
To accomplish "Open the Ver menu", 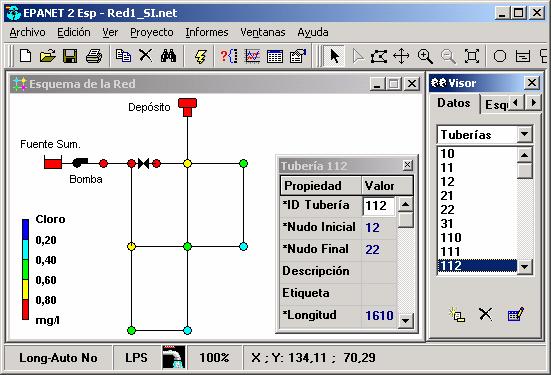I will [110, 32].
